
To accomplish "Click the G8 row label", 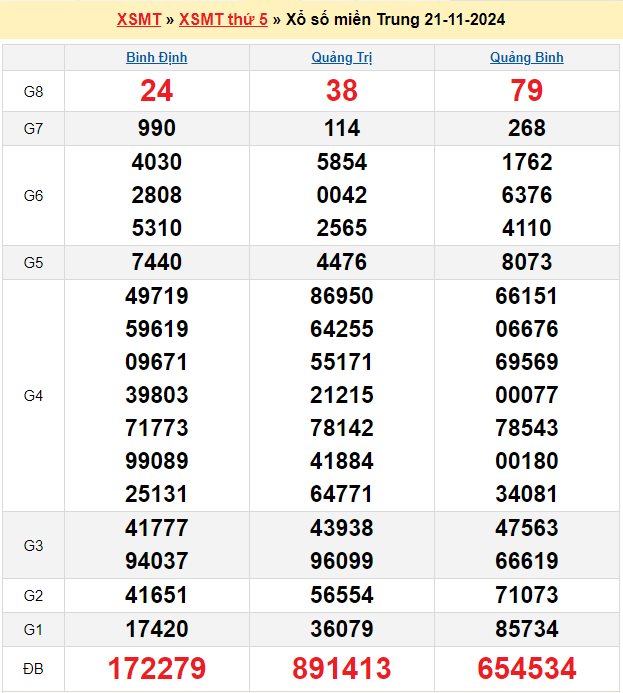I will coord(33,92).
